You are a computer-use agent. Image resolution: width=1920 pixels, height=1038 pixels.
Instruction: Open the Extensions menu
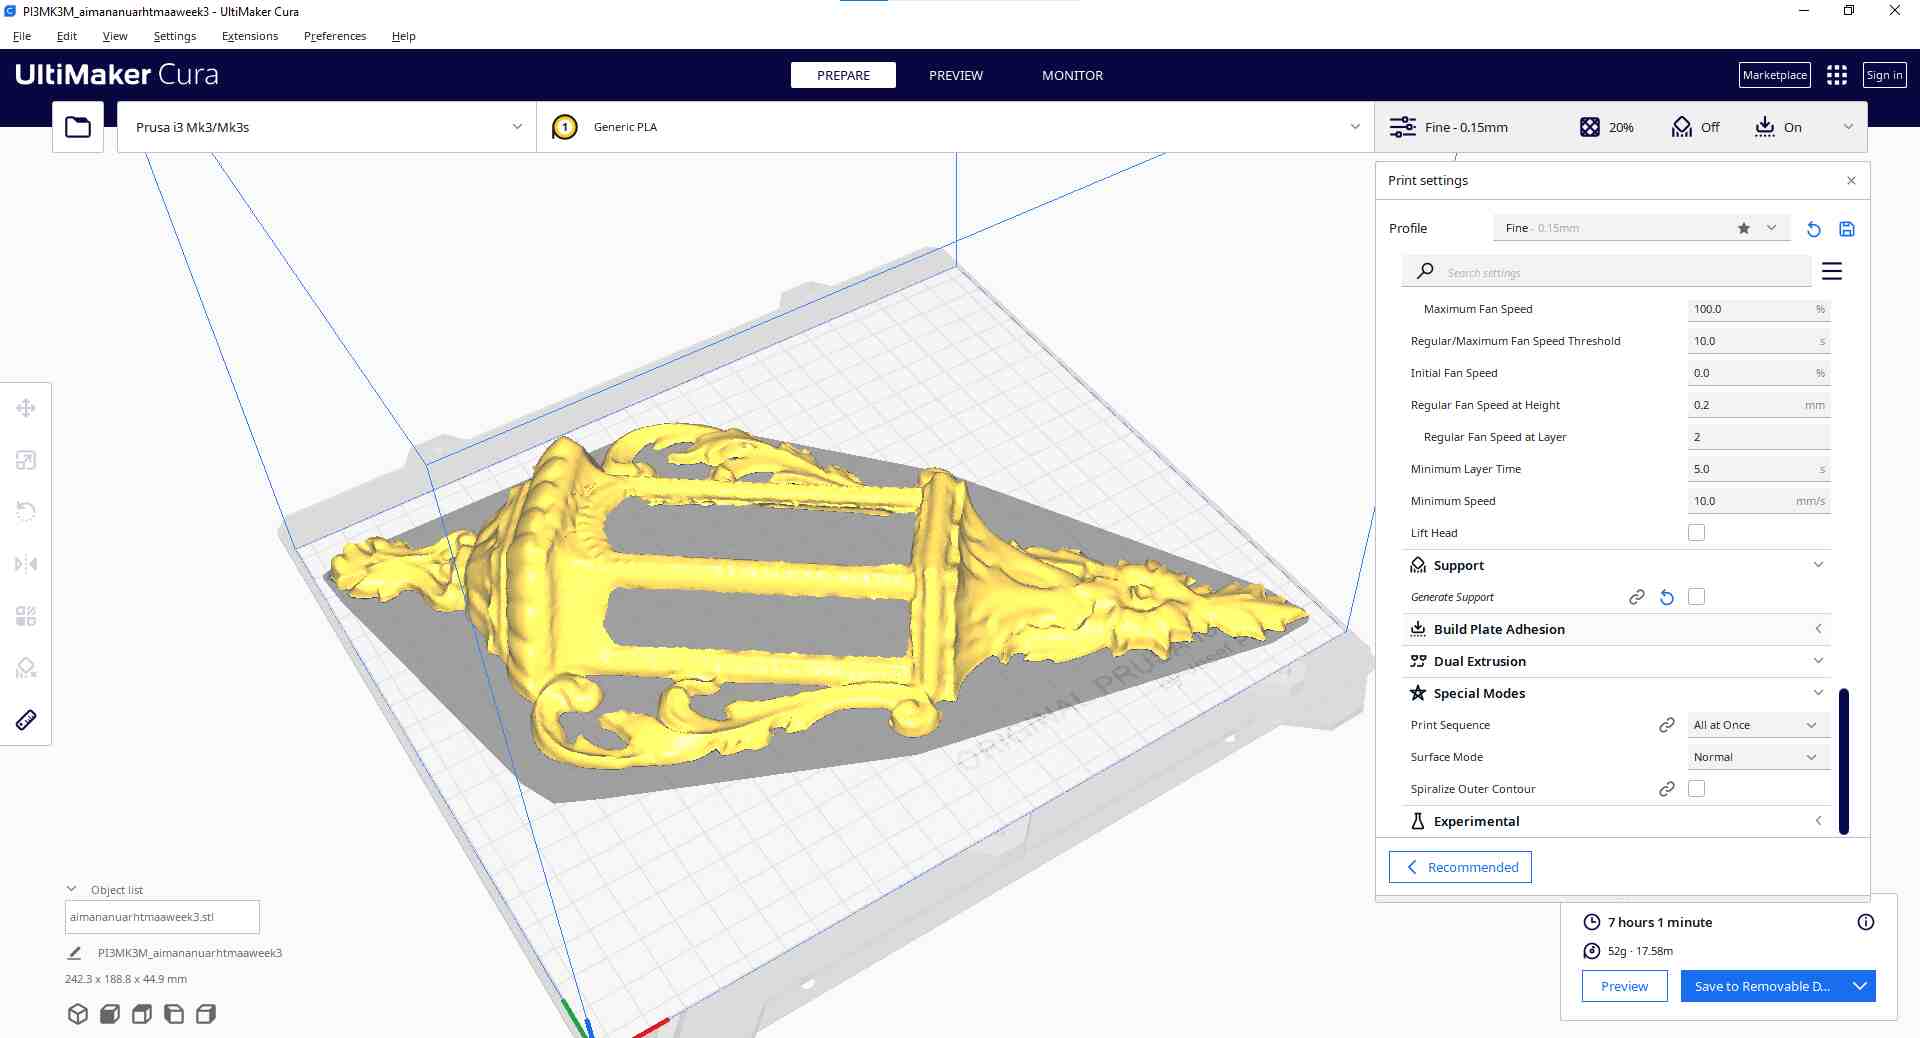pyautogui.click(x=250, y=36)
